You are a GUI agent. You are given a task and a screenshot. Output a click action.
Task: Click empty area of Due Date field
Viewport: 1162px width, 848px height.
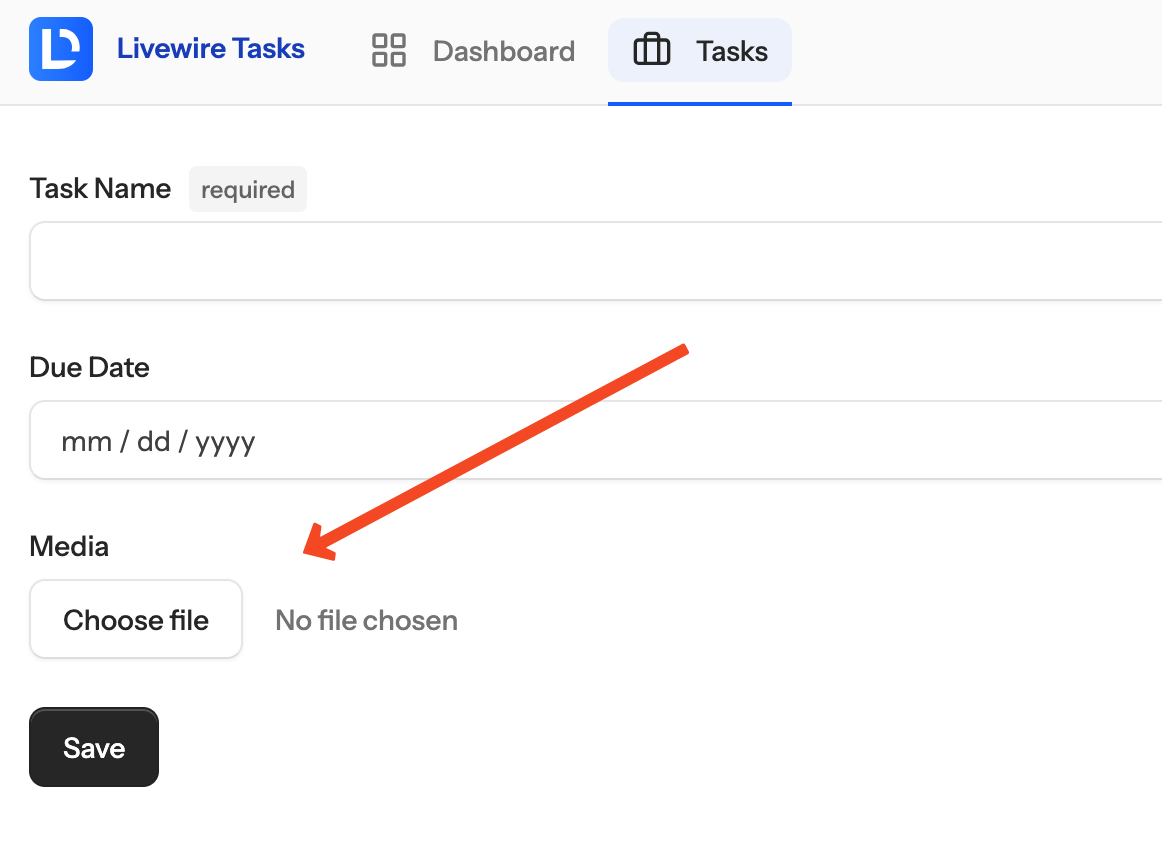pos(704,440)
